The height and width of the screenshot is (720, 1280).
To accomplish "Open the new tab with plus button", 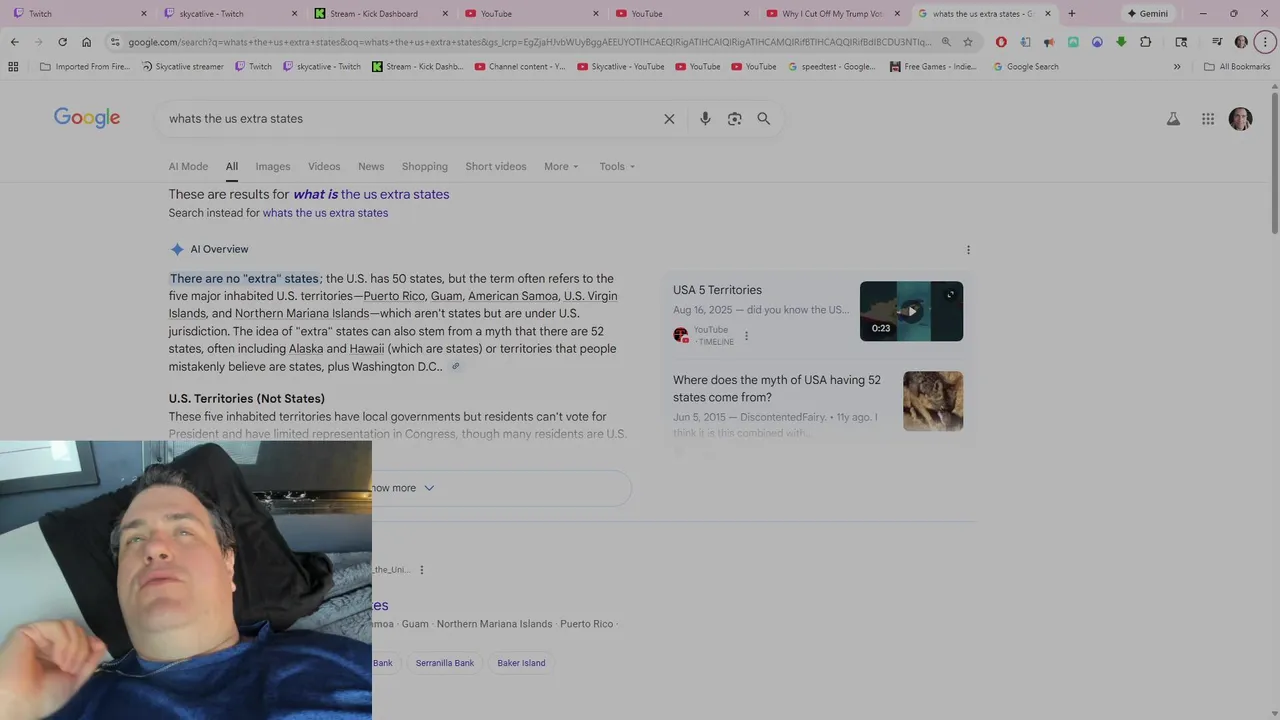I will (x=1072, y=14).
